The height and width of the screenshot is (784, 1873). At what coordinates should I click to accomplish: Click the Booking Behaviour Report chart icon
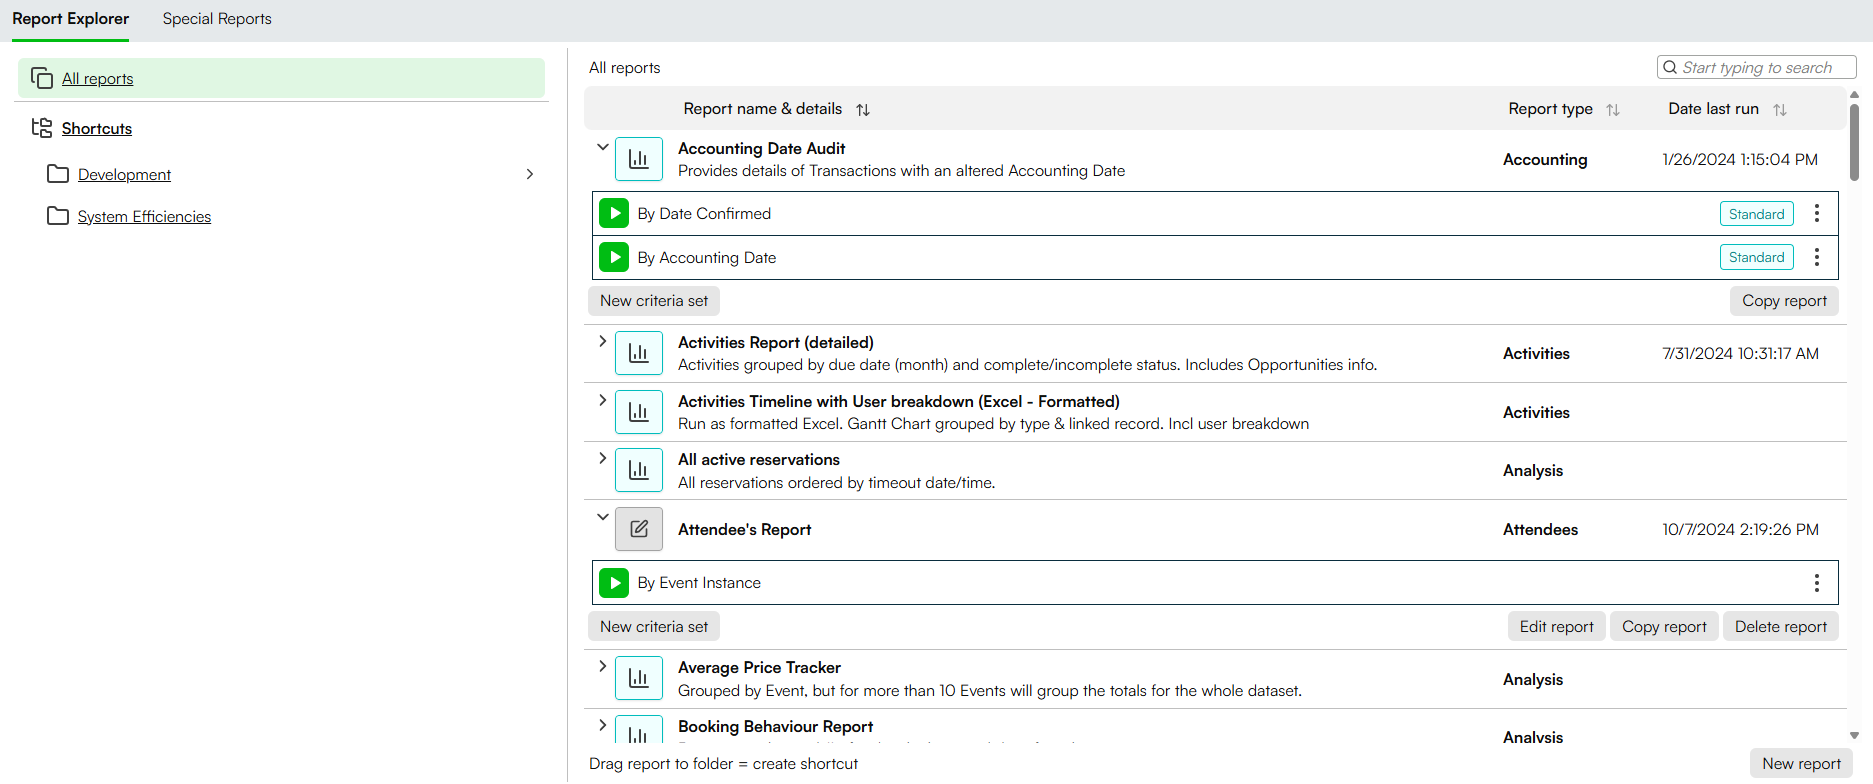(639, 730)
